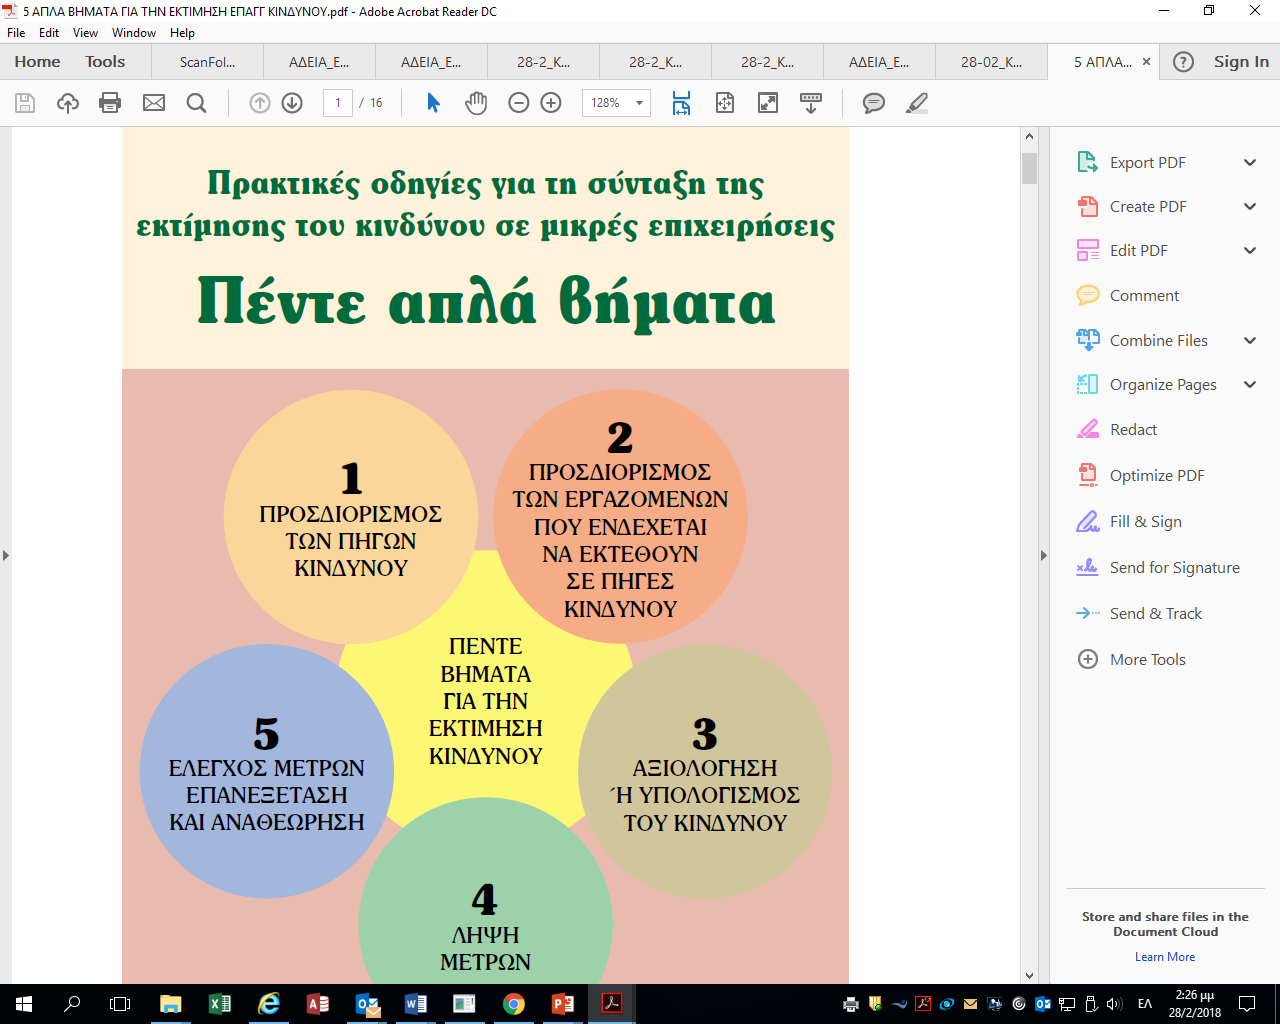
Task: Open Send for Signature tool
Action: click(x=1158, y=567)
